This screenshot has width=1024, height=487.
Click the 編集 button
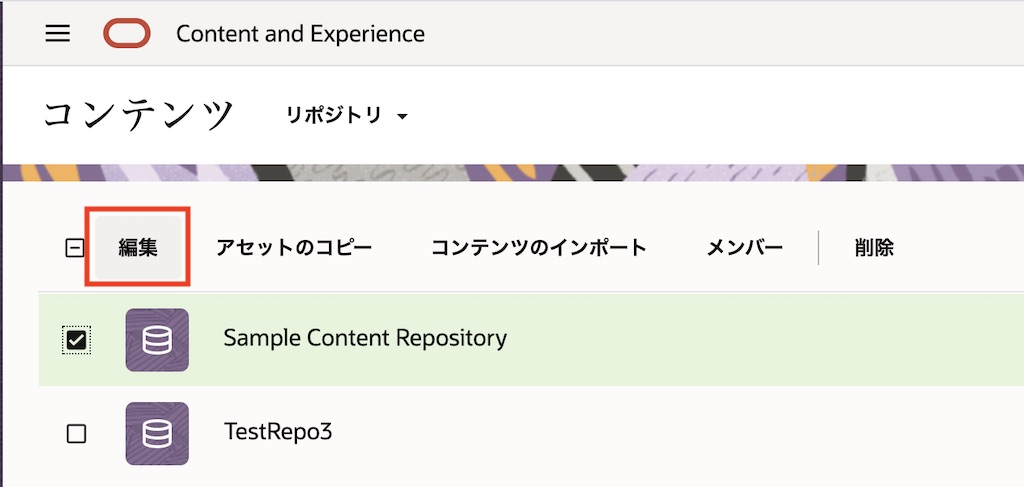tap(138, 248)
